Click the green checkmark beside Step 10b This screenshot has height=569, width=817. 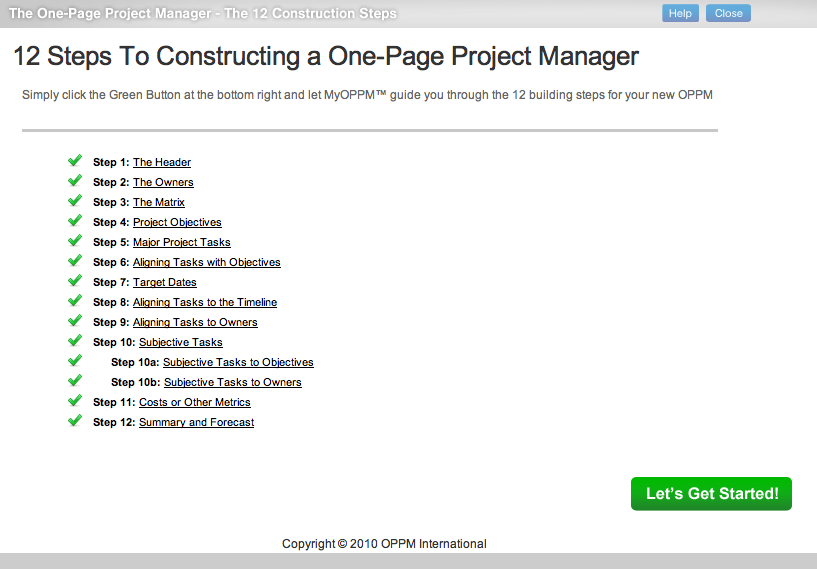coord(75,380)
